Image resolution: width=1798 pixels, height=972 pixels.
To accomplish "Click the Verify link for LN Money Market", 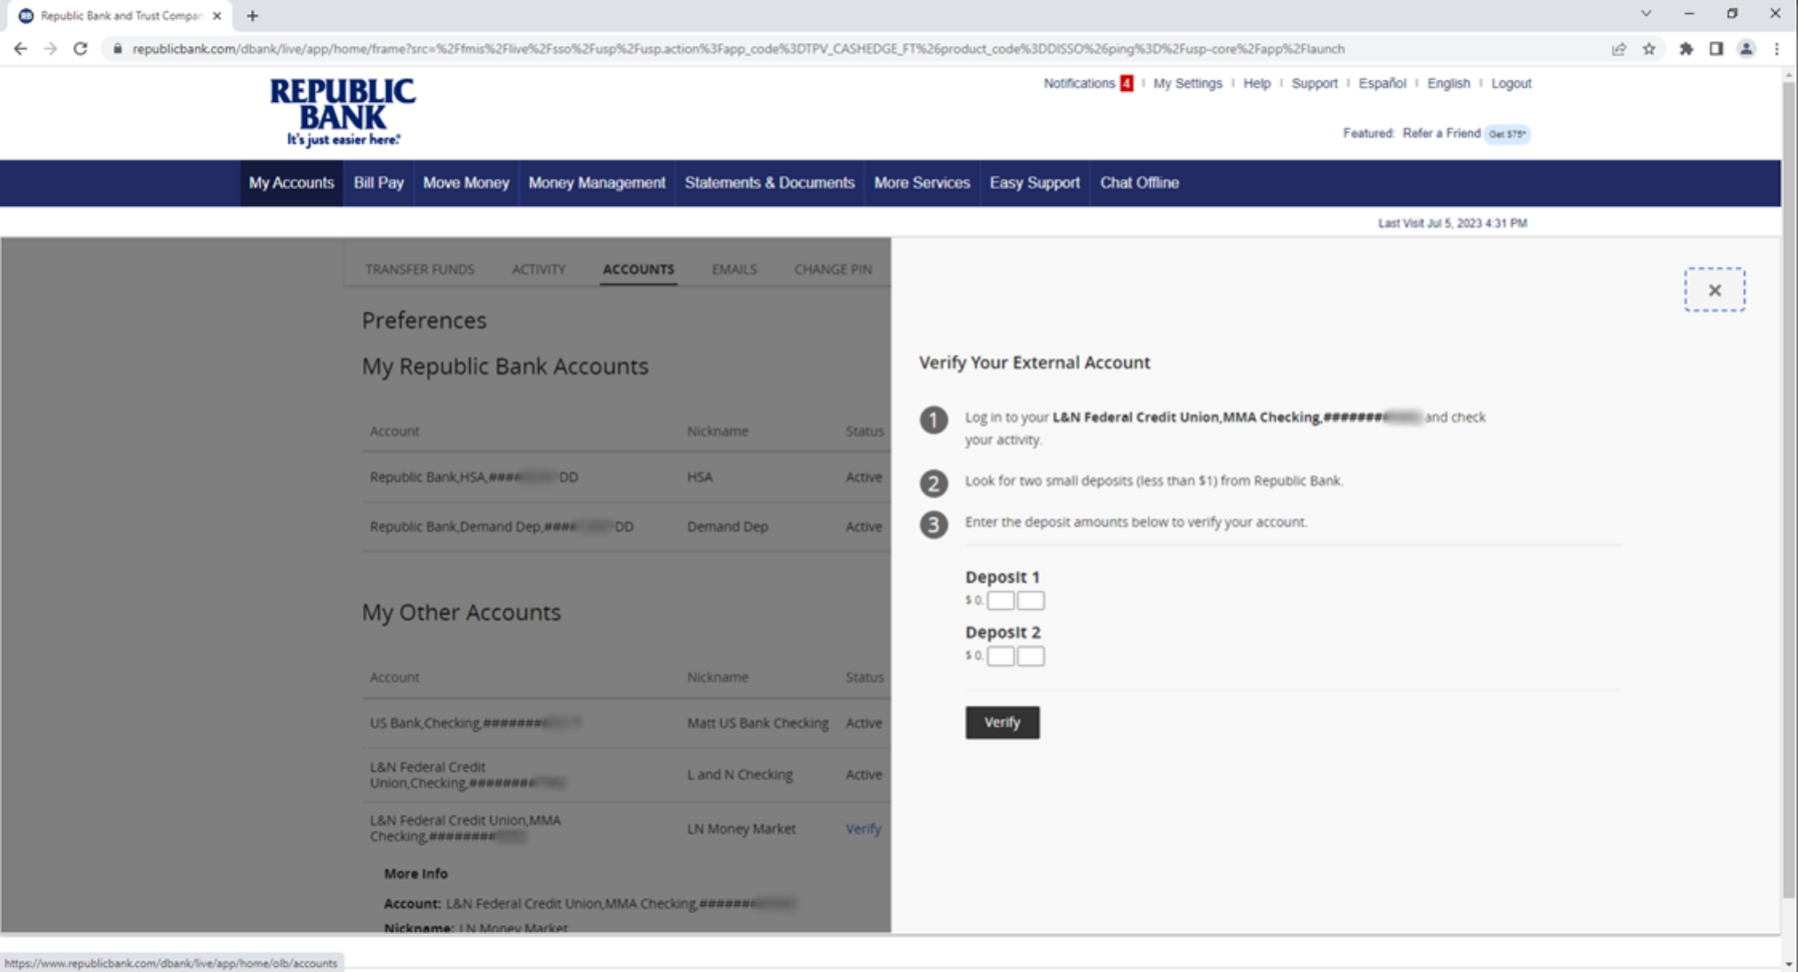I will tap(863, 829).
